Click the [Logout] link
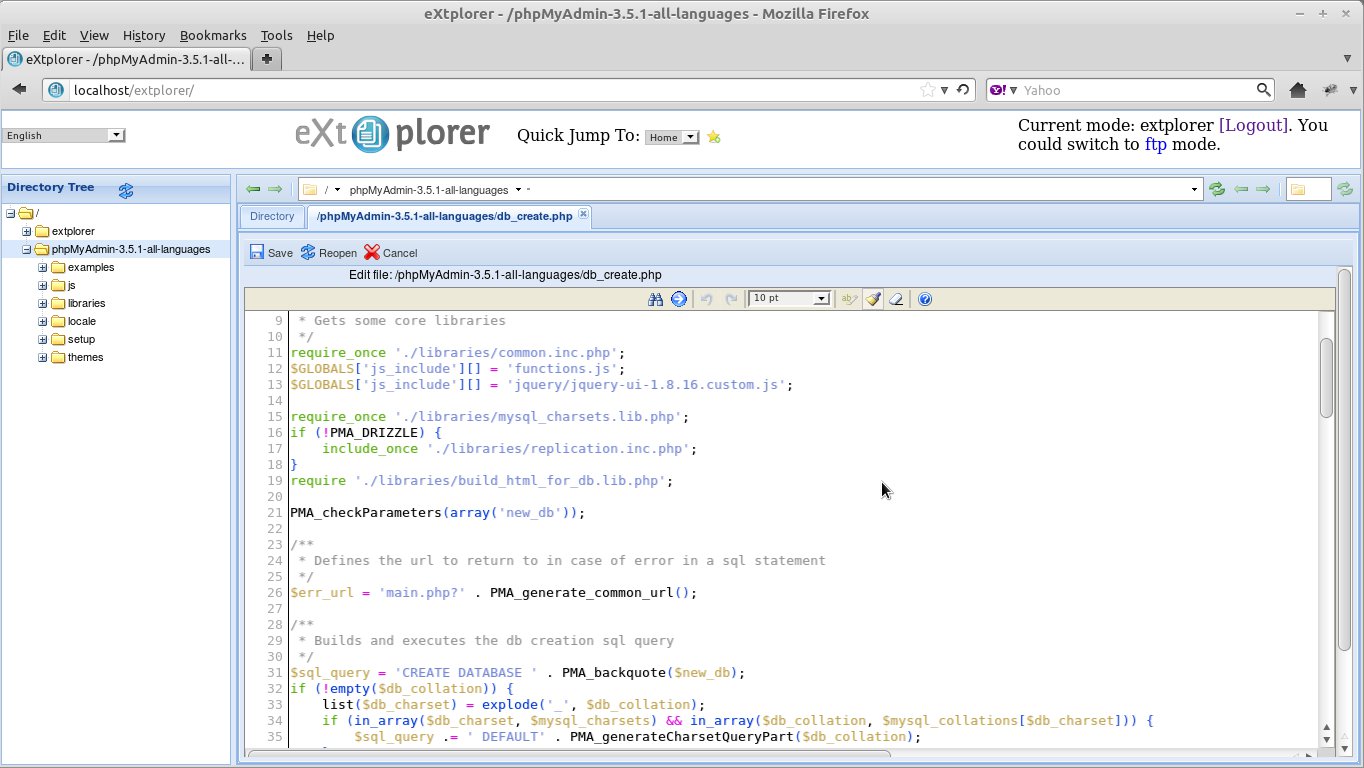The image size is (1364, 768). (1254, 125)
